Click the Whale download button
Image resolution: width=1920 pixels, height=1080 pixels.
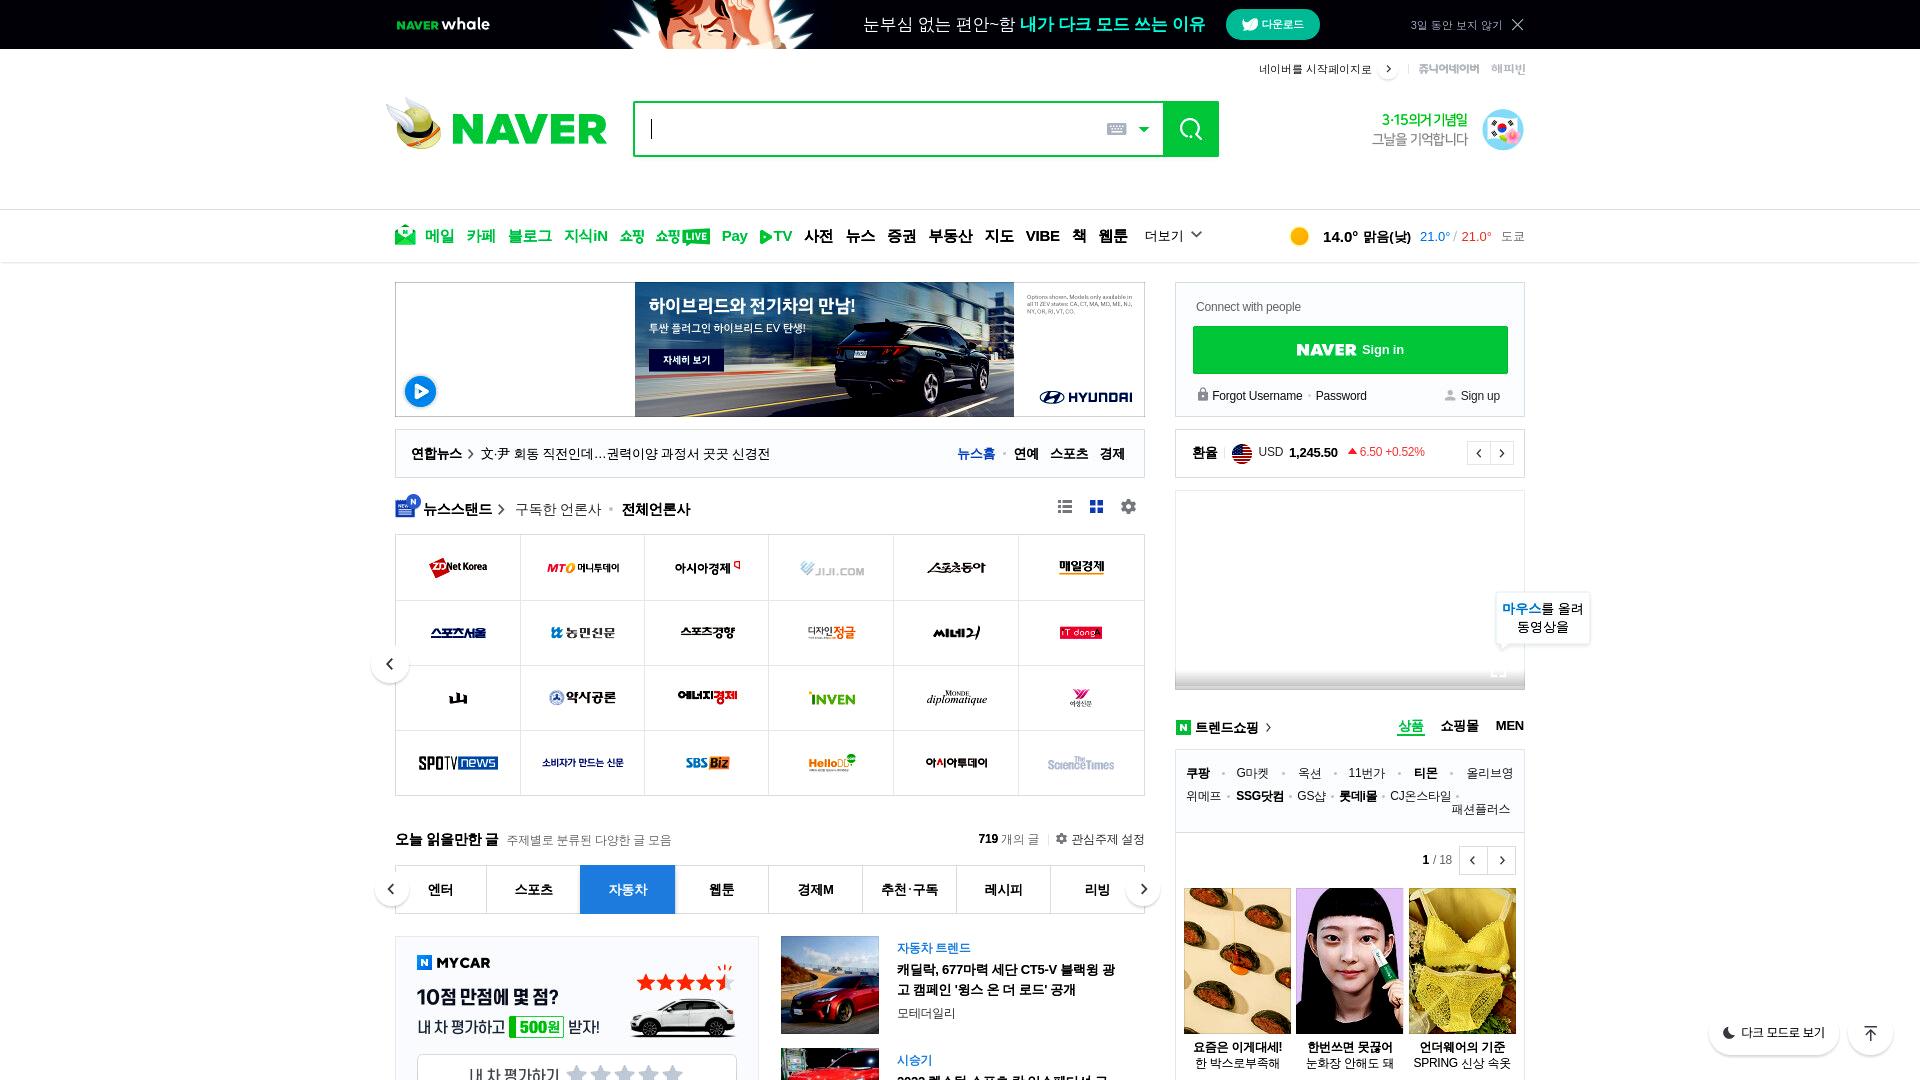click(x=1272, y=24)
